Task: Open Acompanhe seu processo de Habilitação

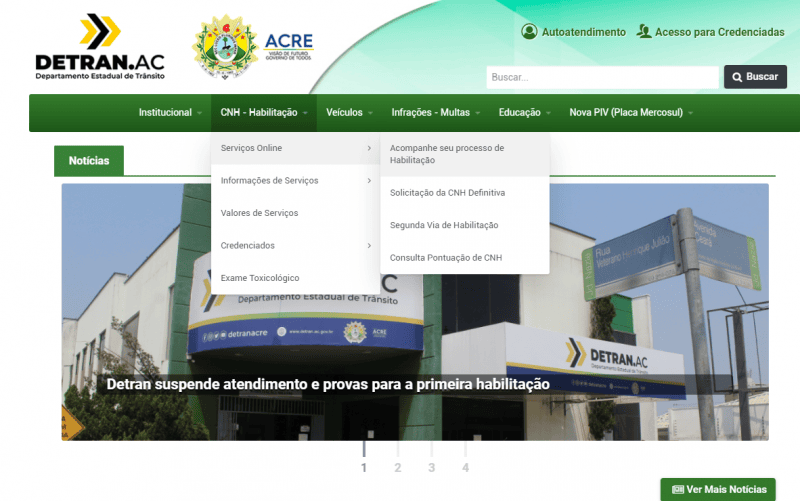Action: pos(446,154)
